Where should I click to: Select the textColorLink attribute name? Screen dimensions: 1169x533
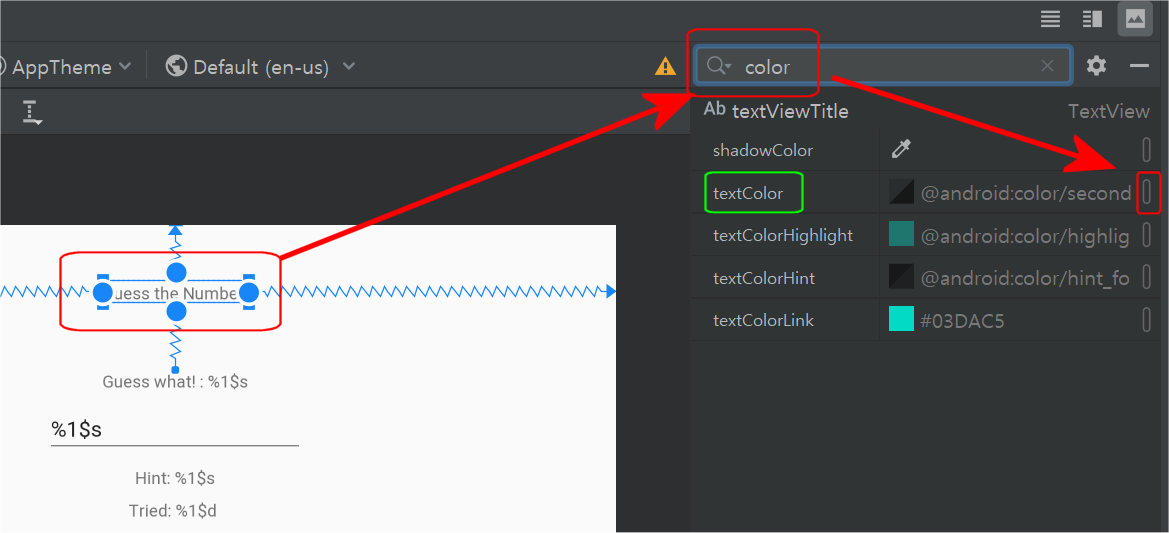[763, 321]
